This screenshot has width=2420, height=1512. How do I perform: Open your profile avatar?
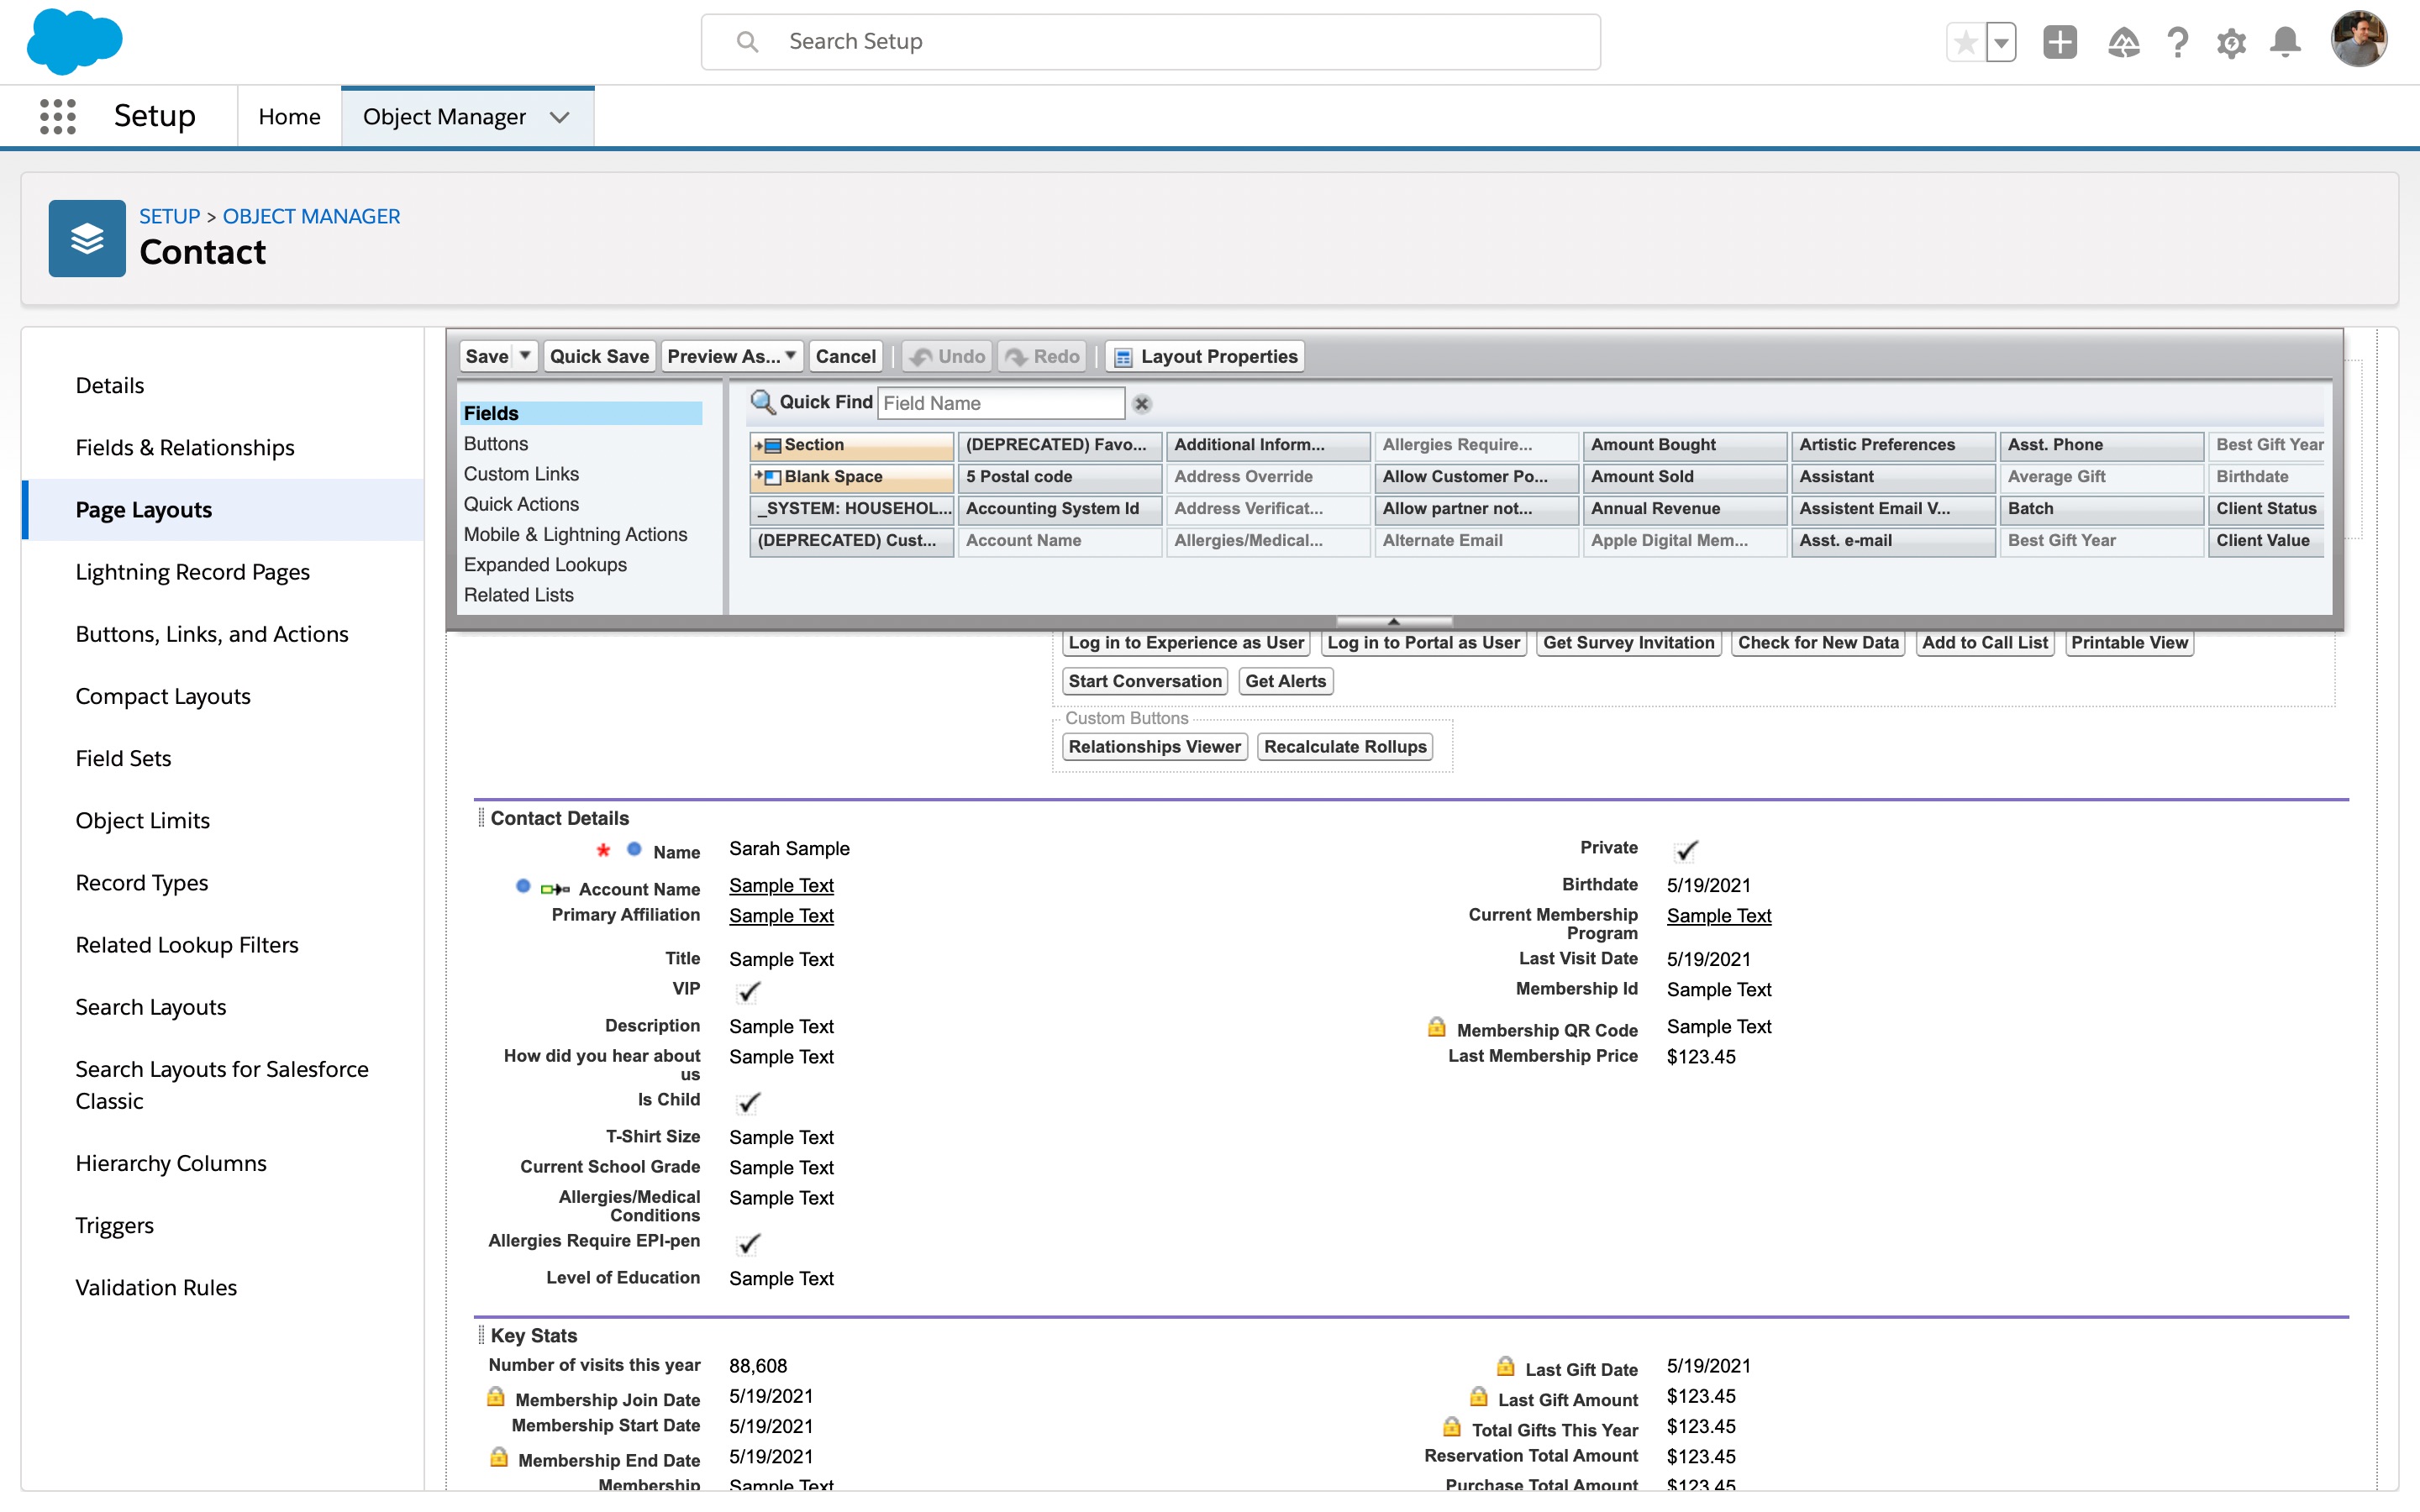[x=2361, y=40]
